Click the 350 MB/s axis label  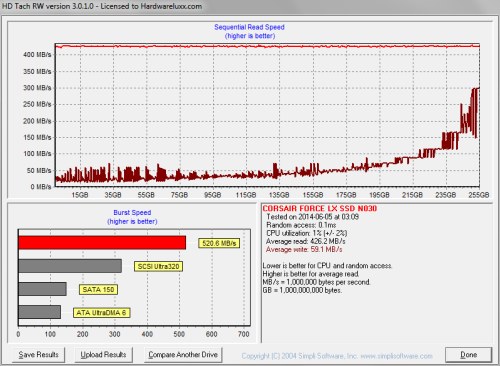click(x=37, y=71)
